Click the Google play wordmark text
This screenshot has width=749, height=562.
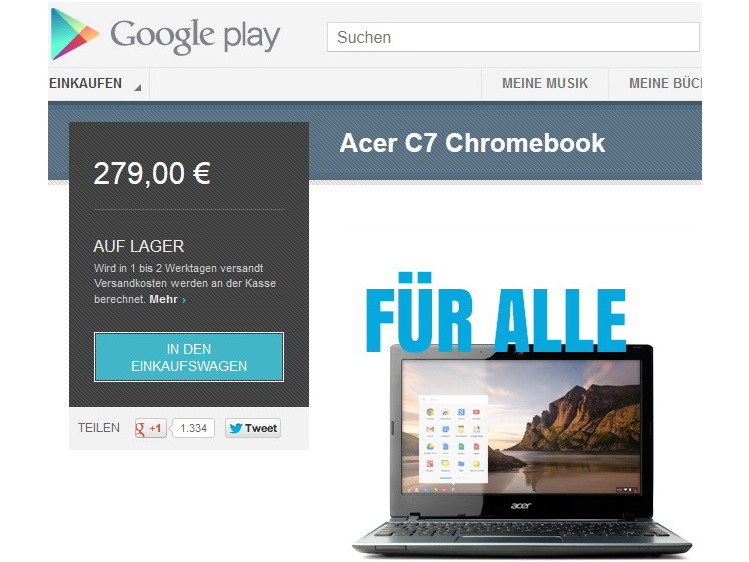195,36
